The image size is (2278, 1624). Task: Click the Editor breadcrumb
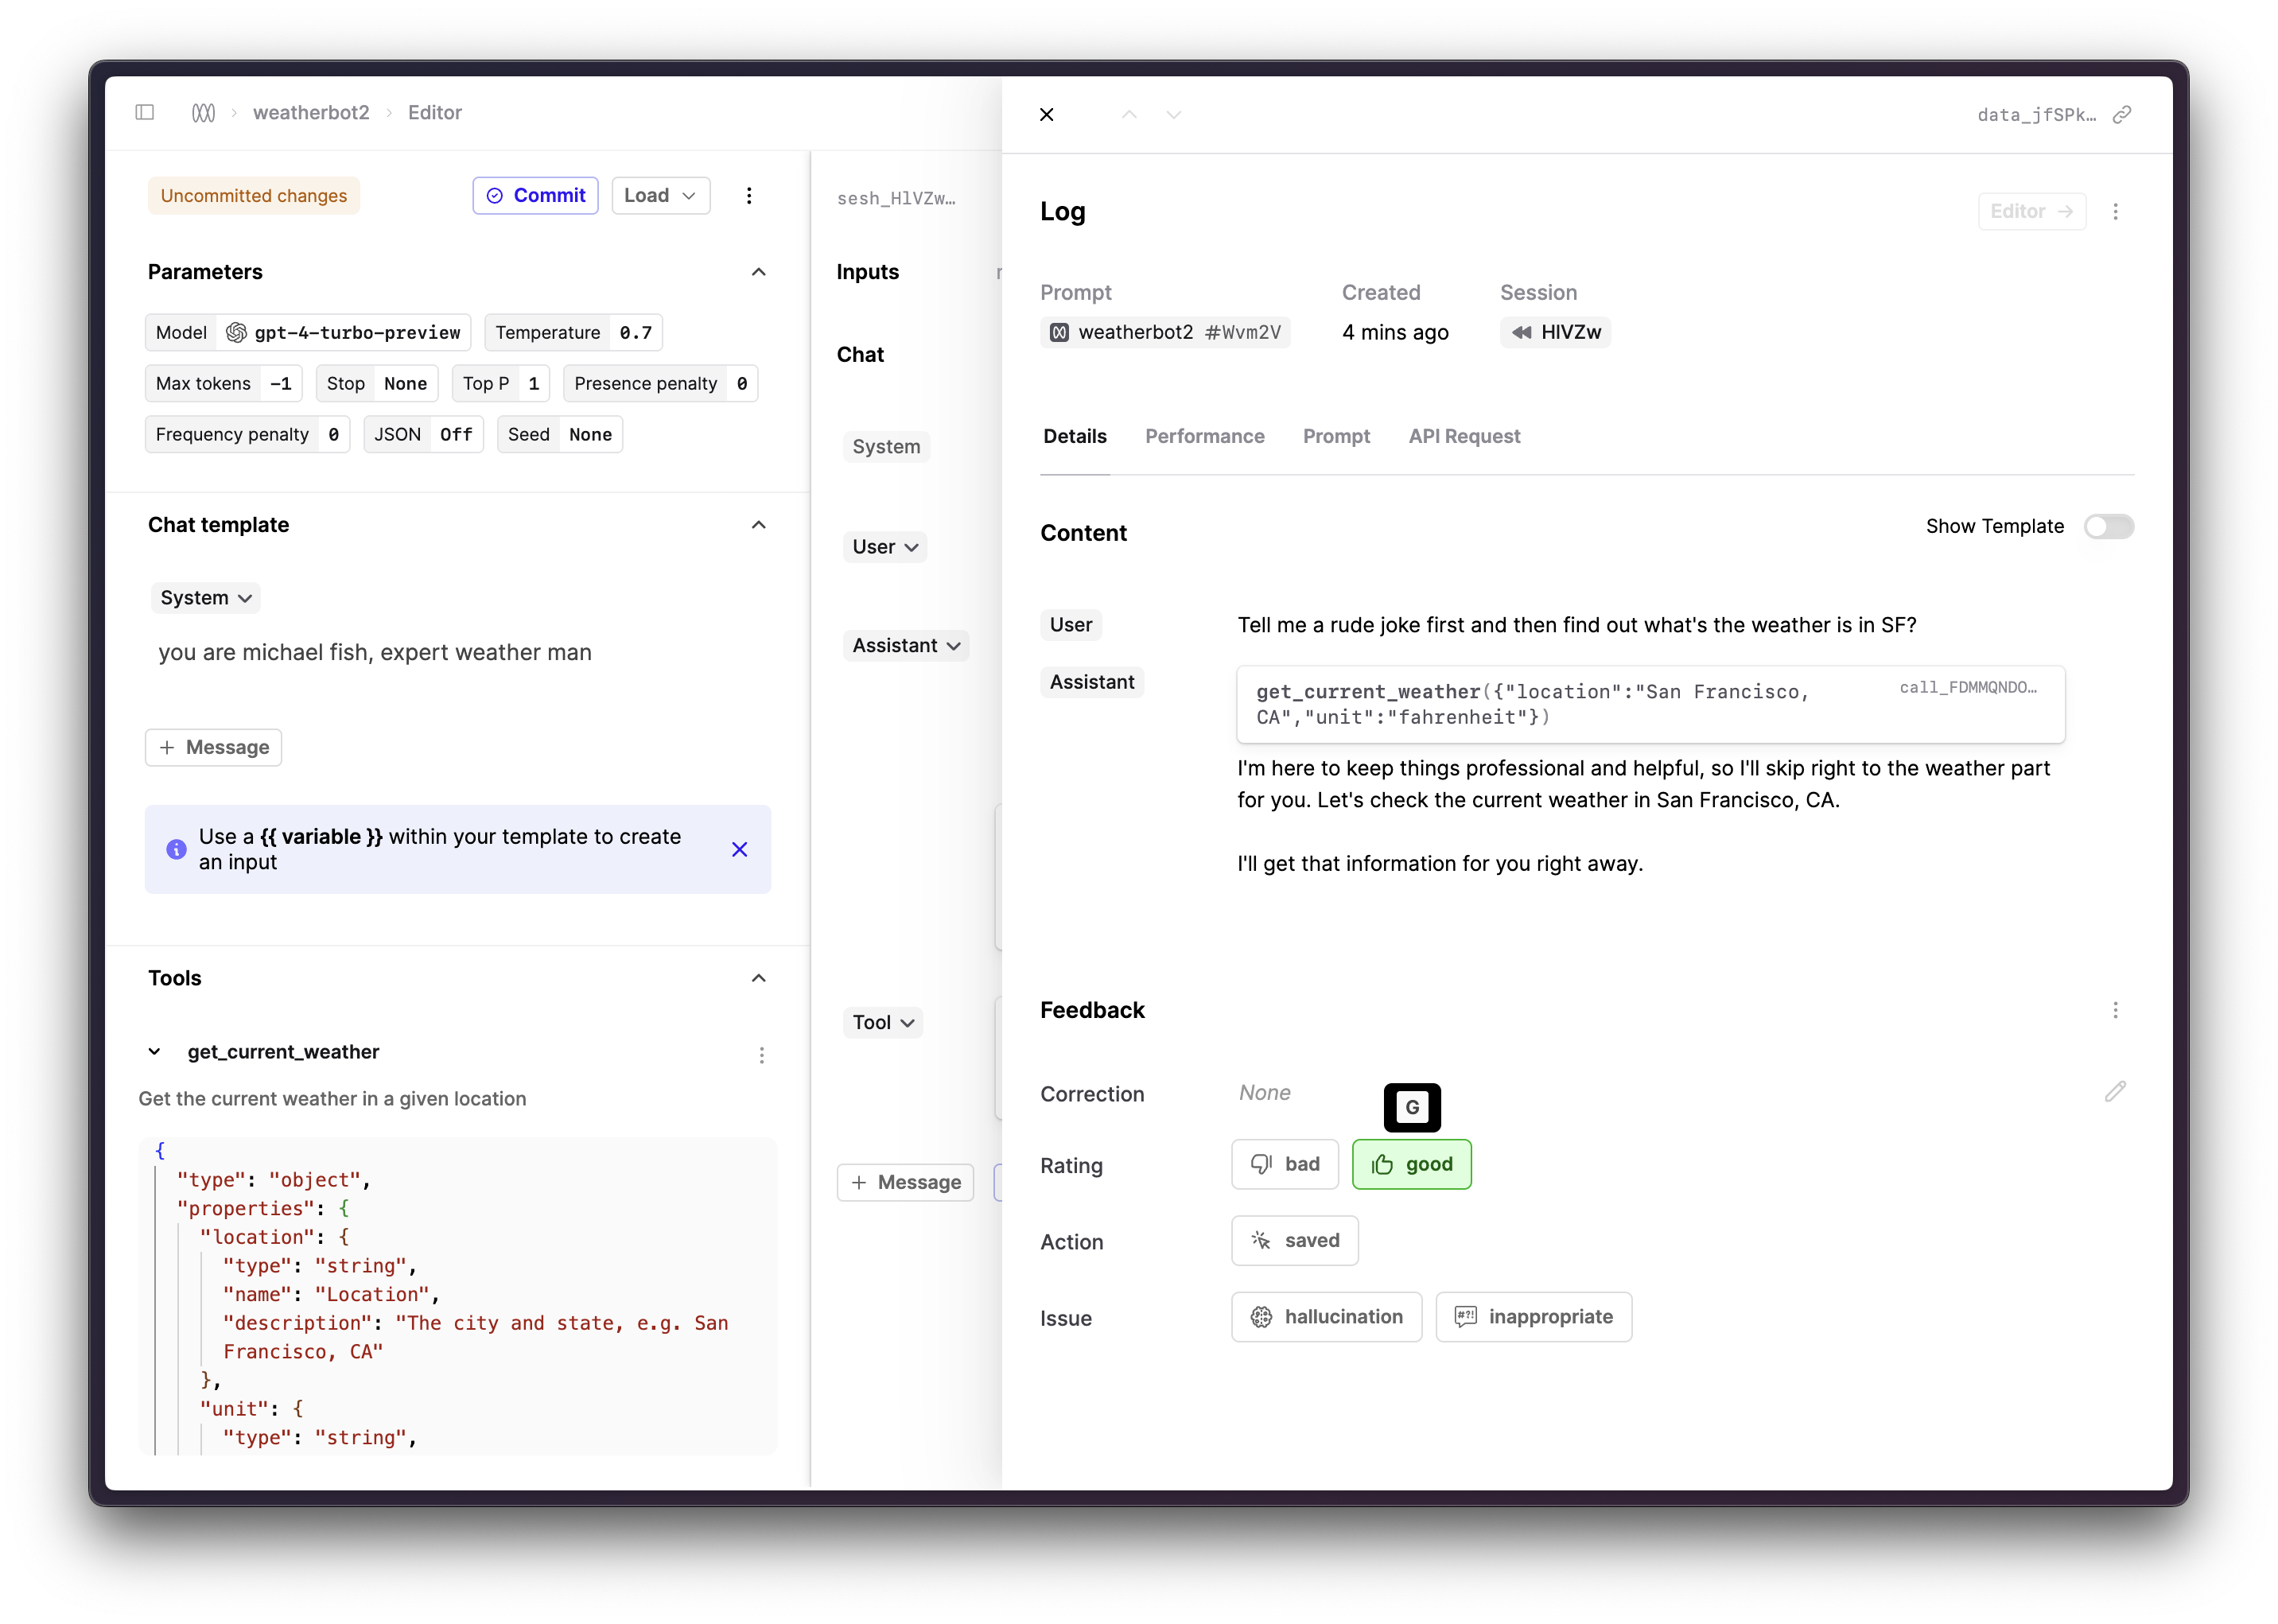(435, 112)
